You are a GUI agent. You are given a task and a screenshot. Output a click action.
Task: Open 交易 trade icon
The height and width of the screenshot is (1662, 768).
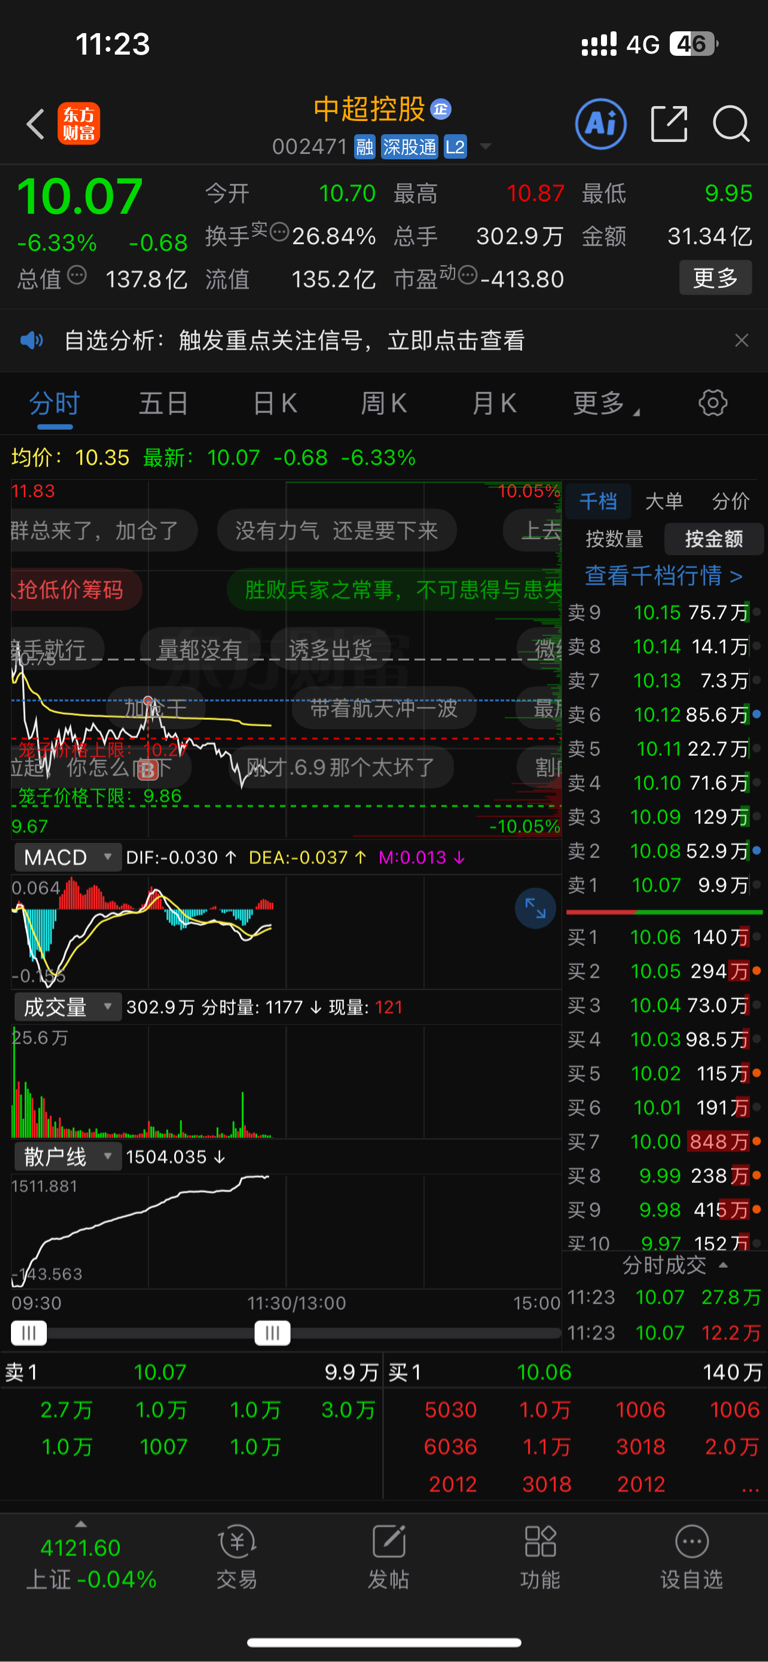coord(237,1557)
